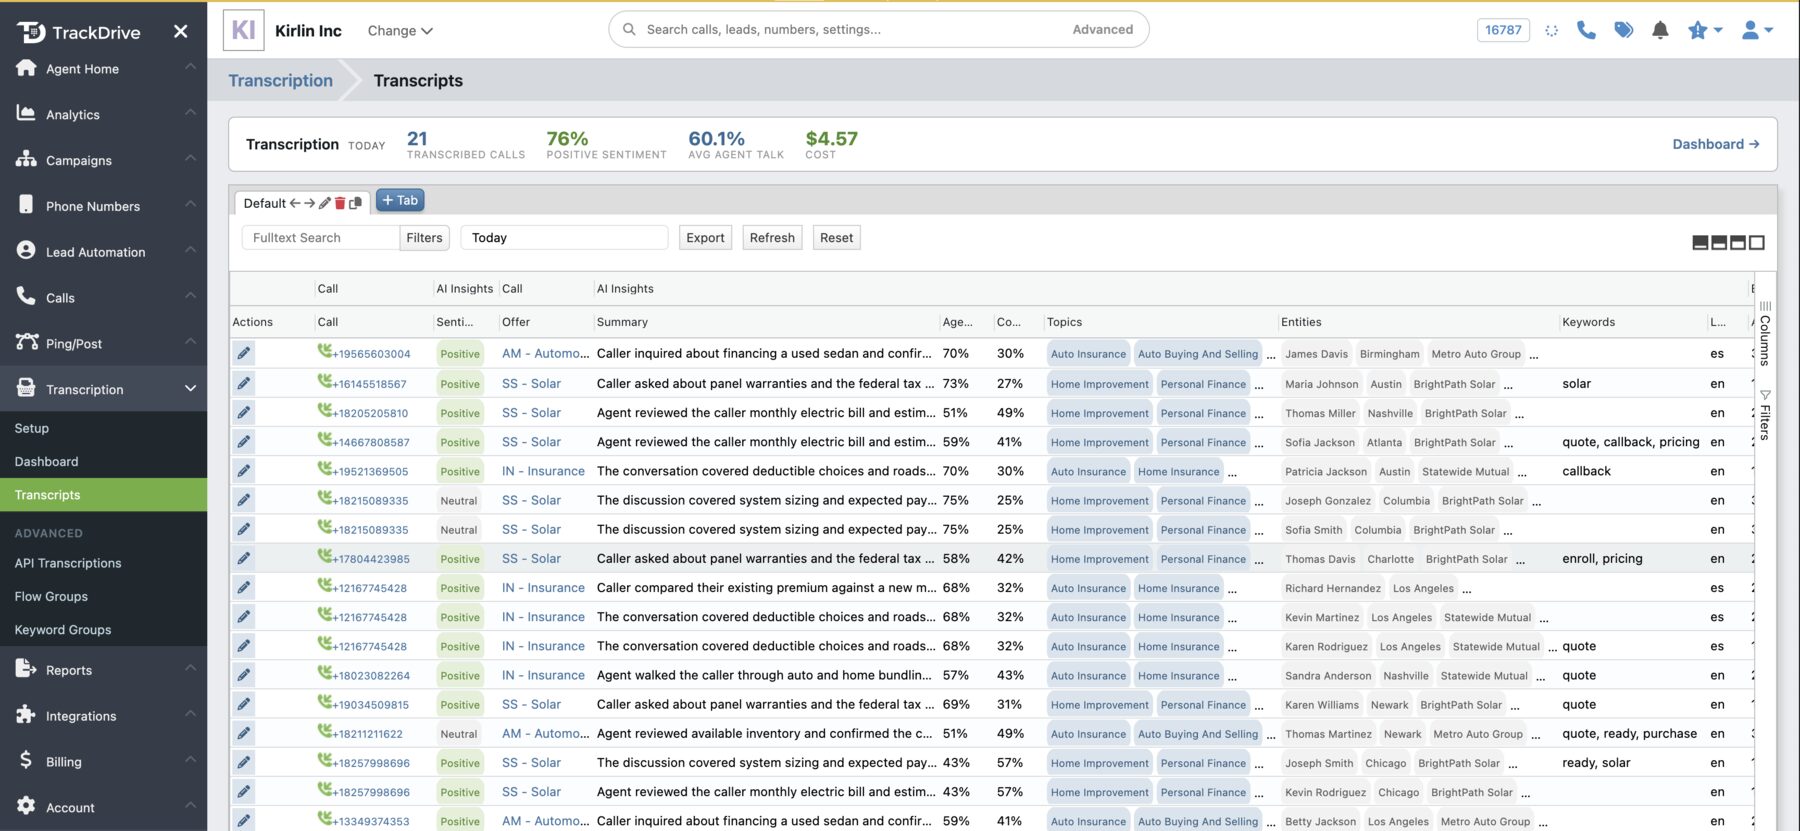Edit the +18211211622 call row
Screen dimensions: 1800x831
pyautogui.click(x=244, y=733)
